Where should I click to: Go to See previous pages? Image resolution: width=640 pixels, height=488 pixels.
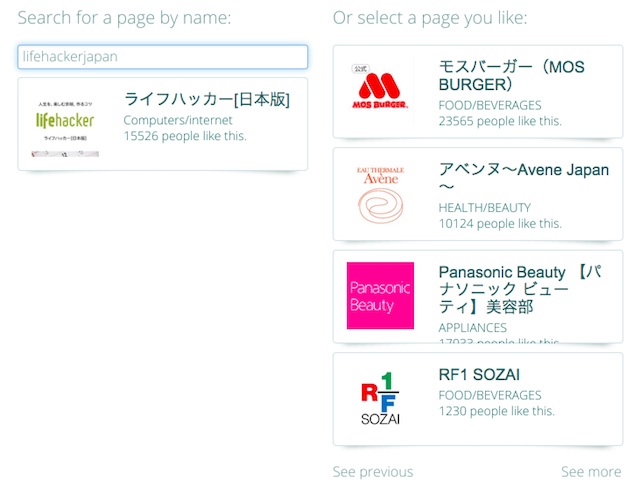[373, 472]
